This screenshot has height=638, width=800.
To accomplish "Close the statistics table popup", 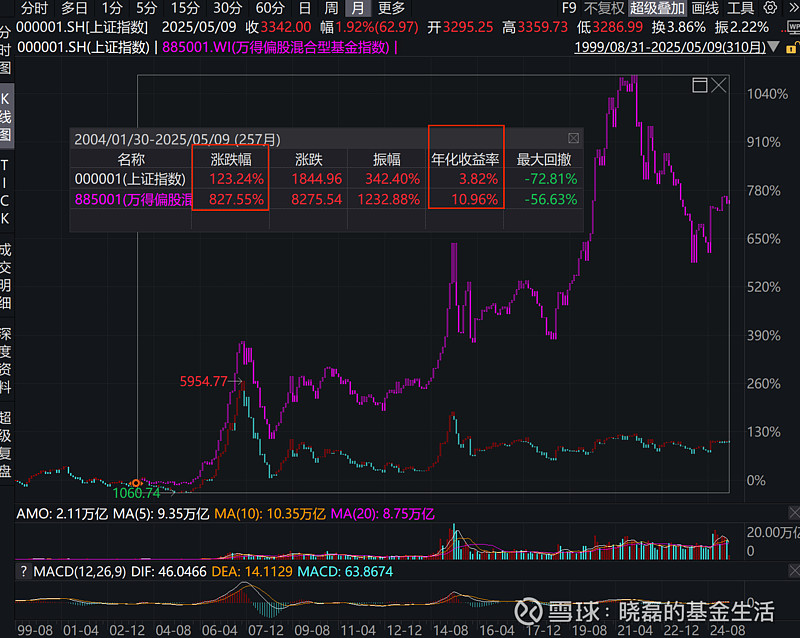I will [573, 138].
